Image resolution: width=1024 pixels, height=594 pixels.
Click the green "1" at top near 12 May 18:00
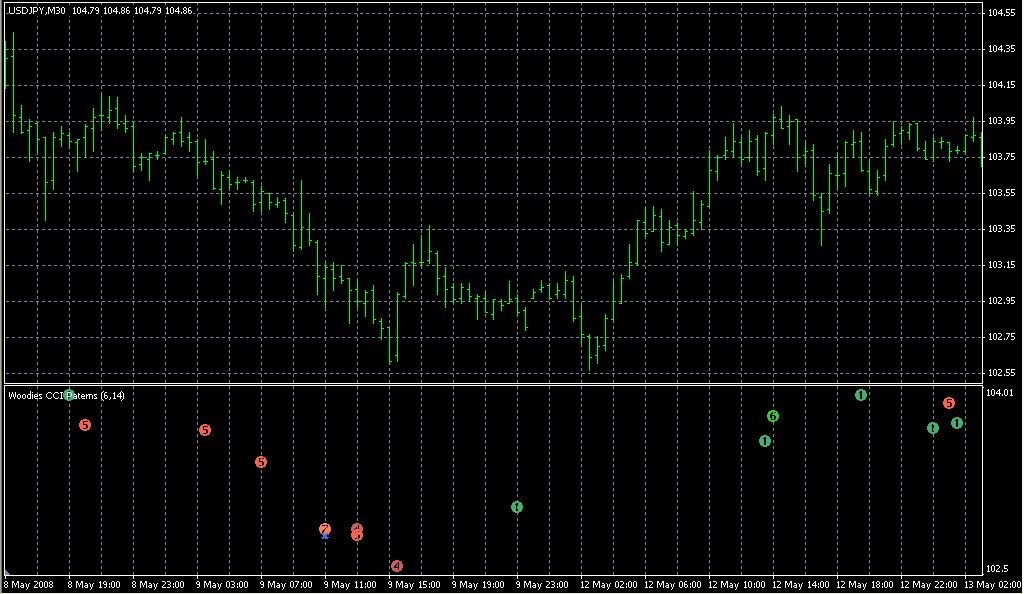pos(861,395)
